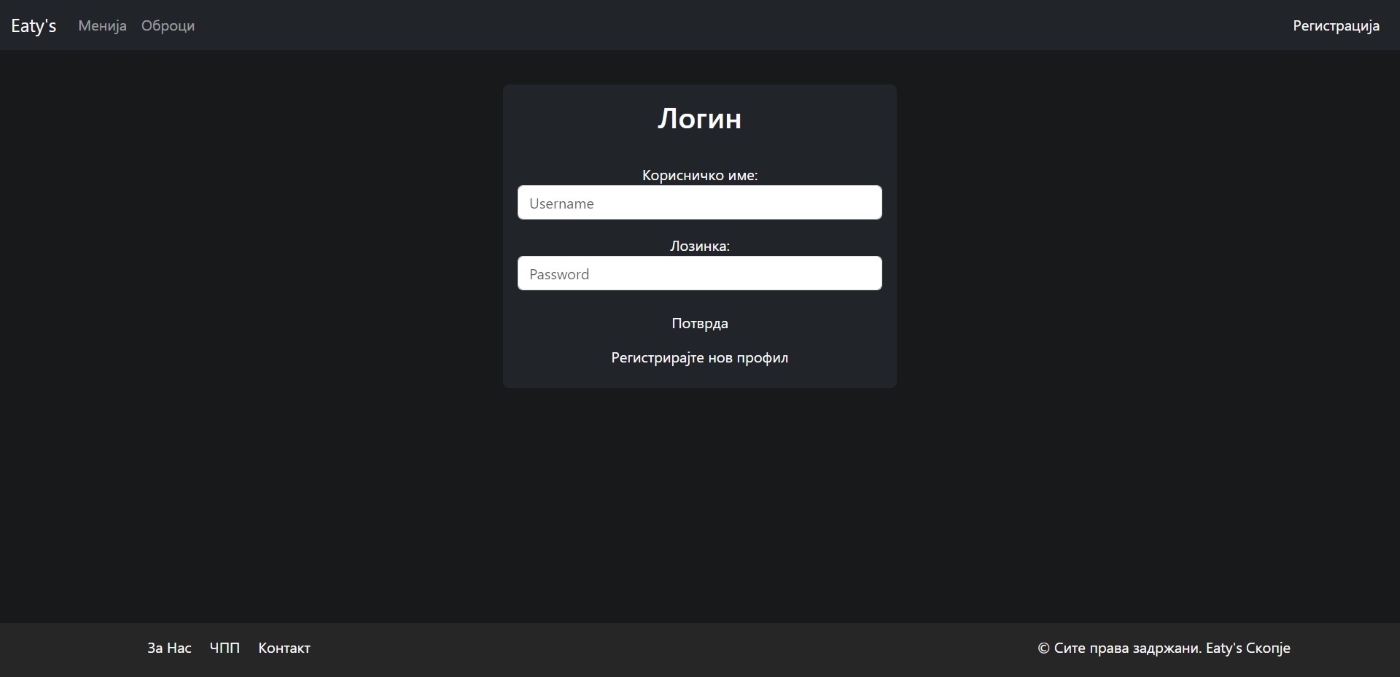Open the Менија navigation item

click(x=102, y=25)
